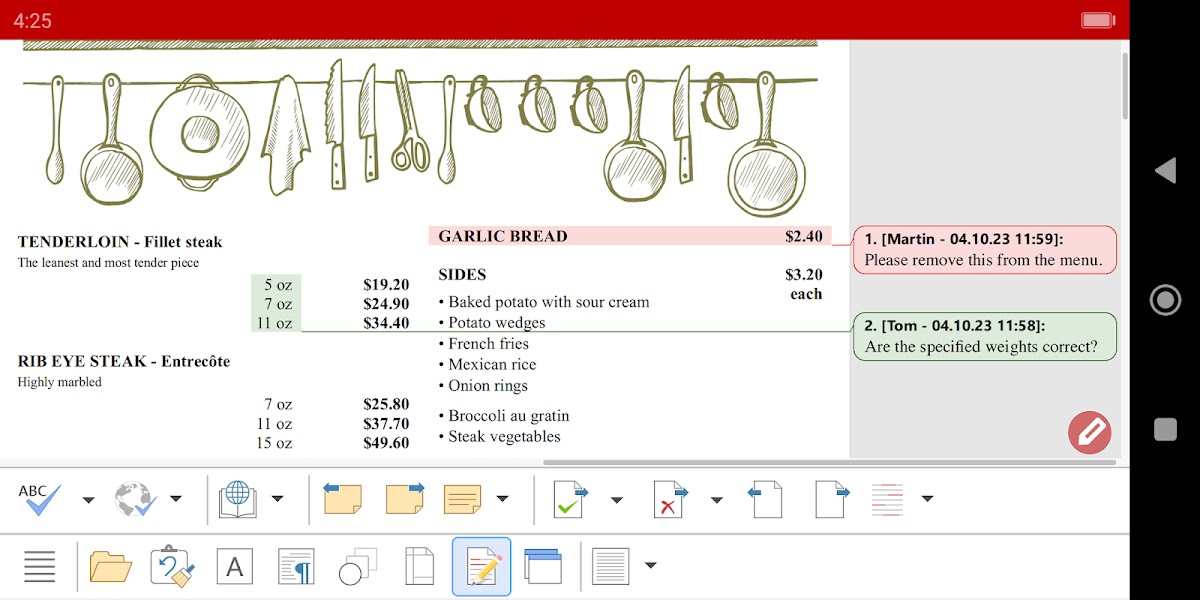Viewport: 1200px width, 600px height.
Task: Run the ABC spell check
Action: [40, 498]
